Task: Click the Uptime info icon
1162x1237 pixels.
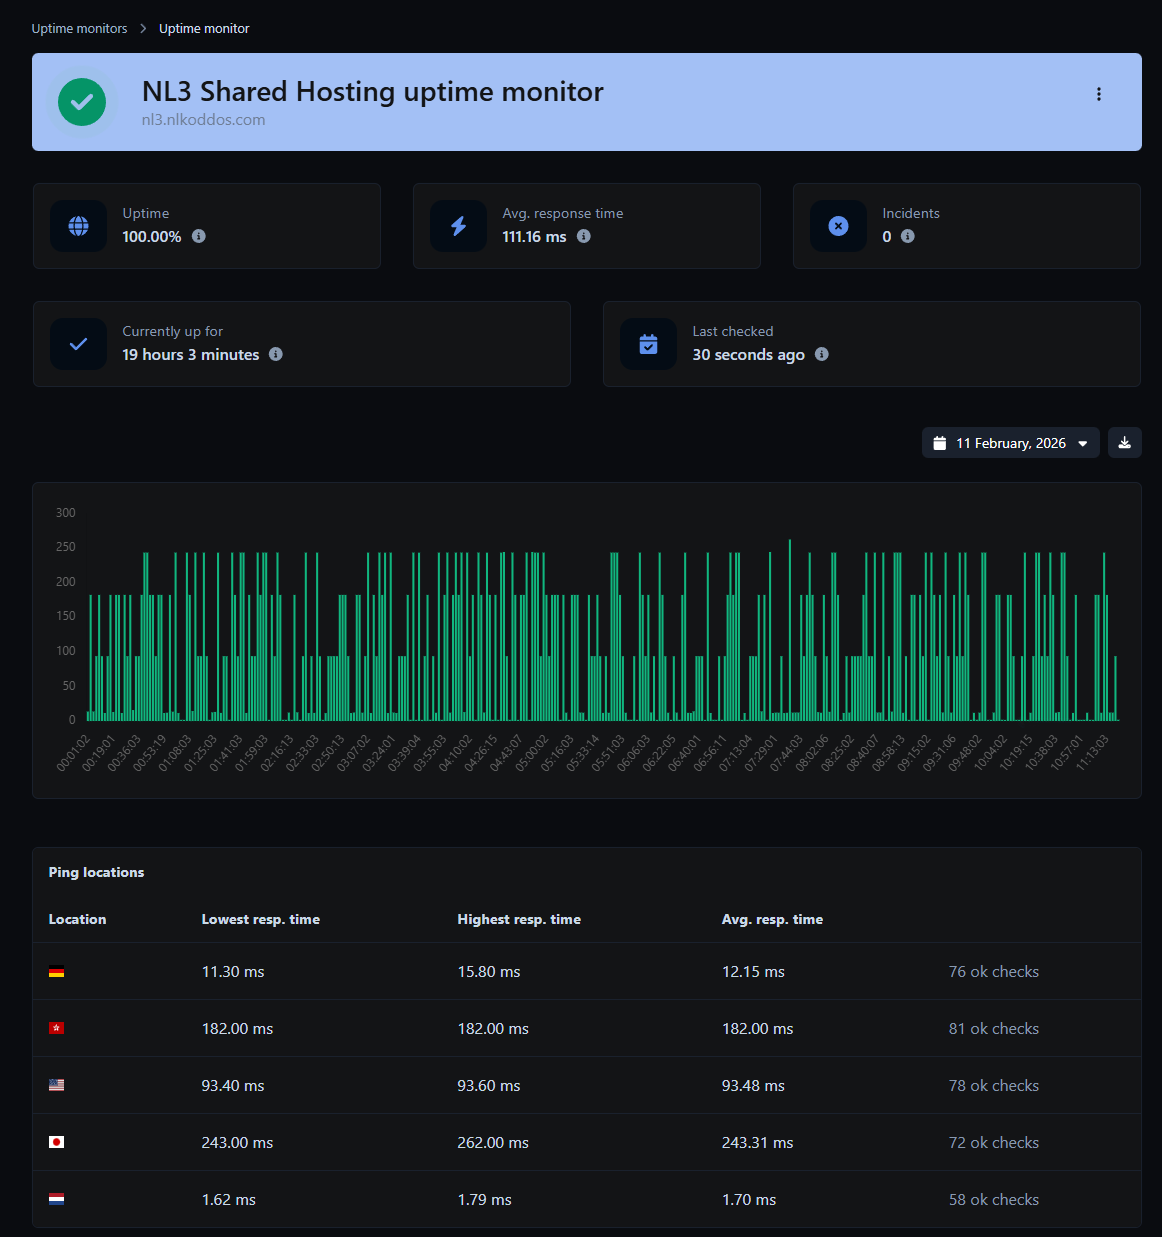Action: pos(199,236)
